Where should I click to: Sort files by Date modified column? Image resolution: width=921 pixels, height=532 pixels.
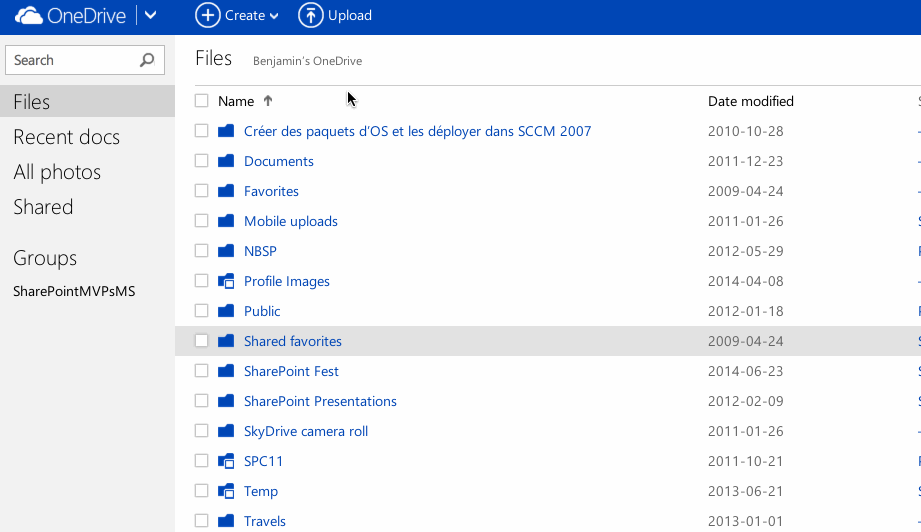750,101
